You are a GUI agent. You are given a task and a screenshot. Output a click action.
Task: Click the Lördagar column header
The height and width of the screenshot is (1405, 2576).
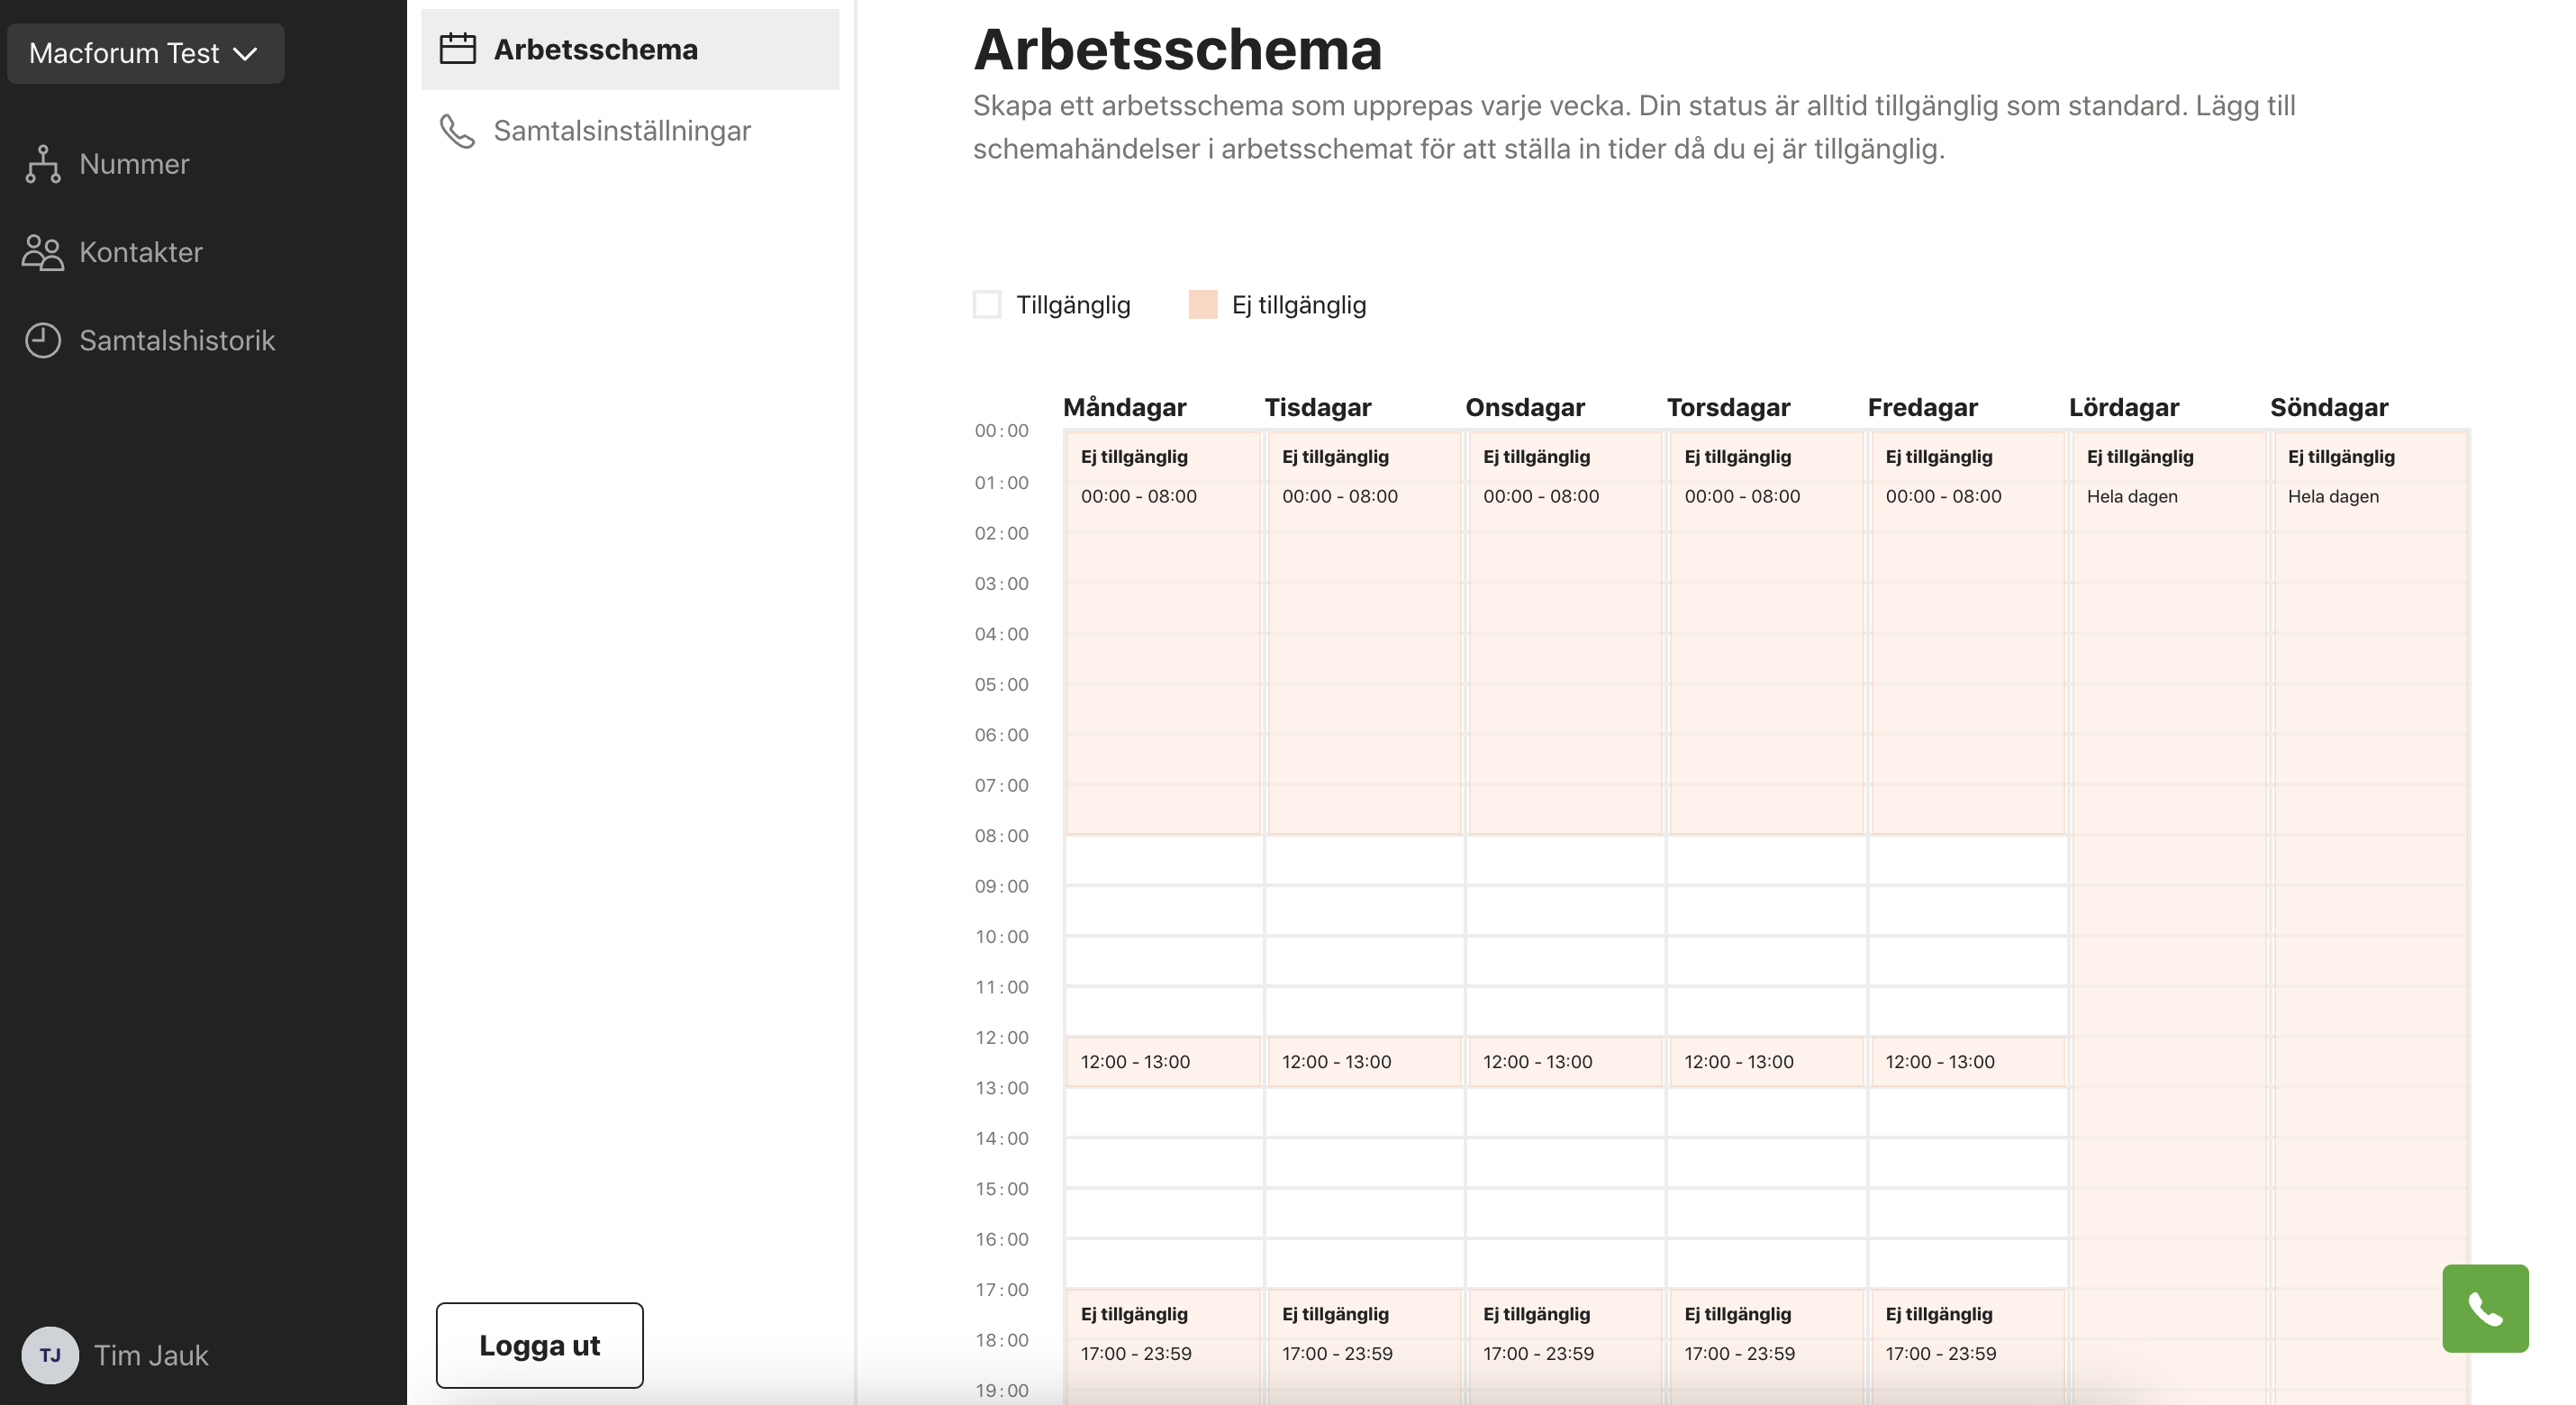pos(2124,407)
